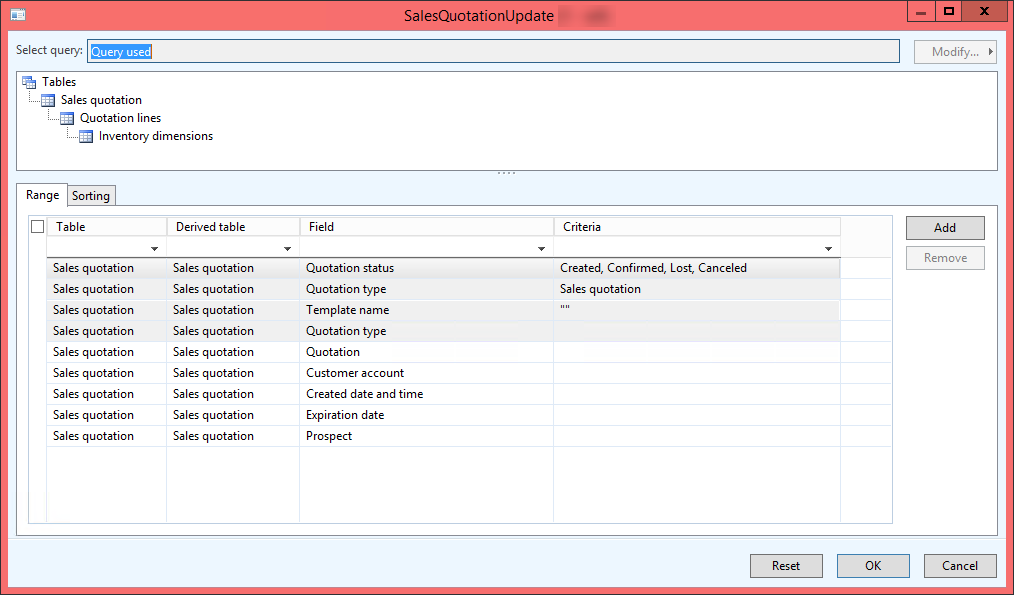Viewport: 1014px width, 595px height.
Task: Open the Derived table filter dropdown
Action: click(287, 248)
